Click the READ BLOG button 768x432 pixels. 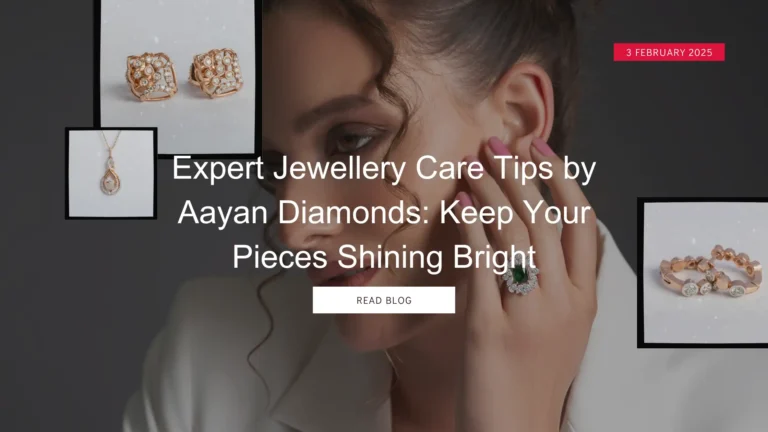384,300
